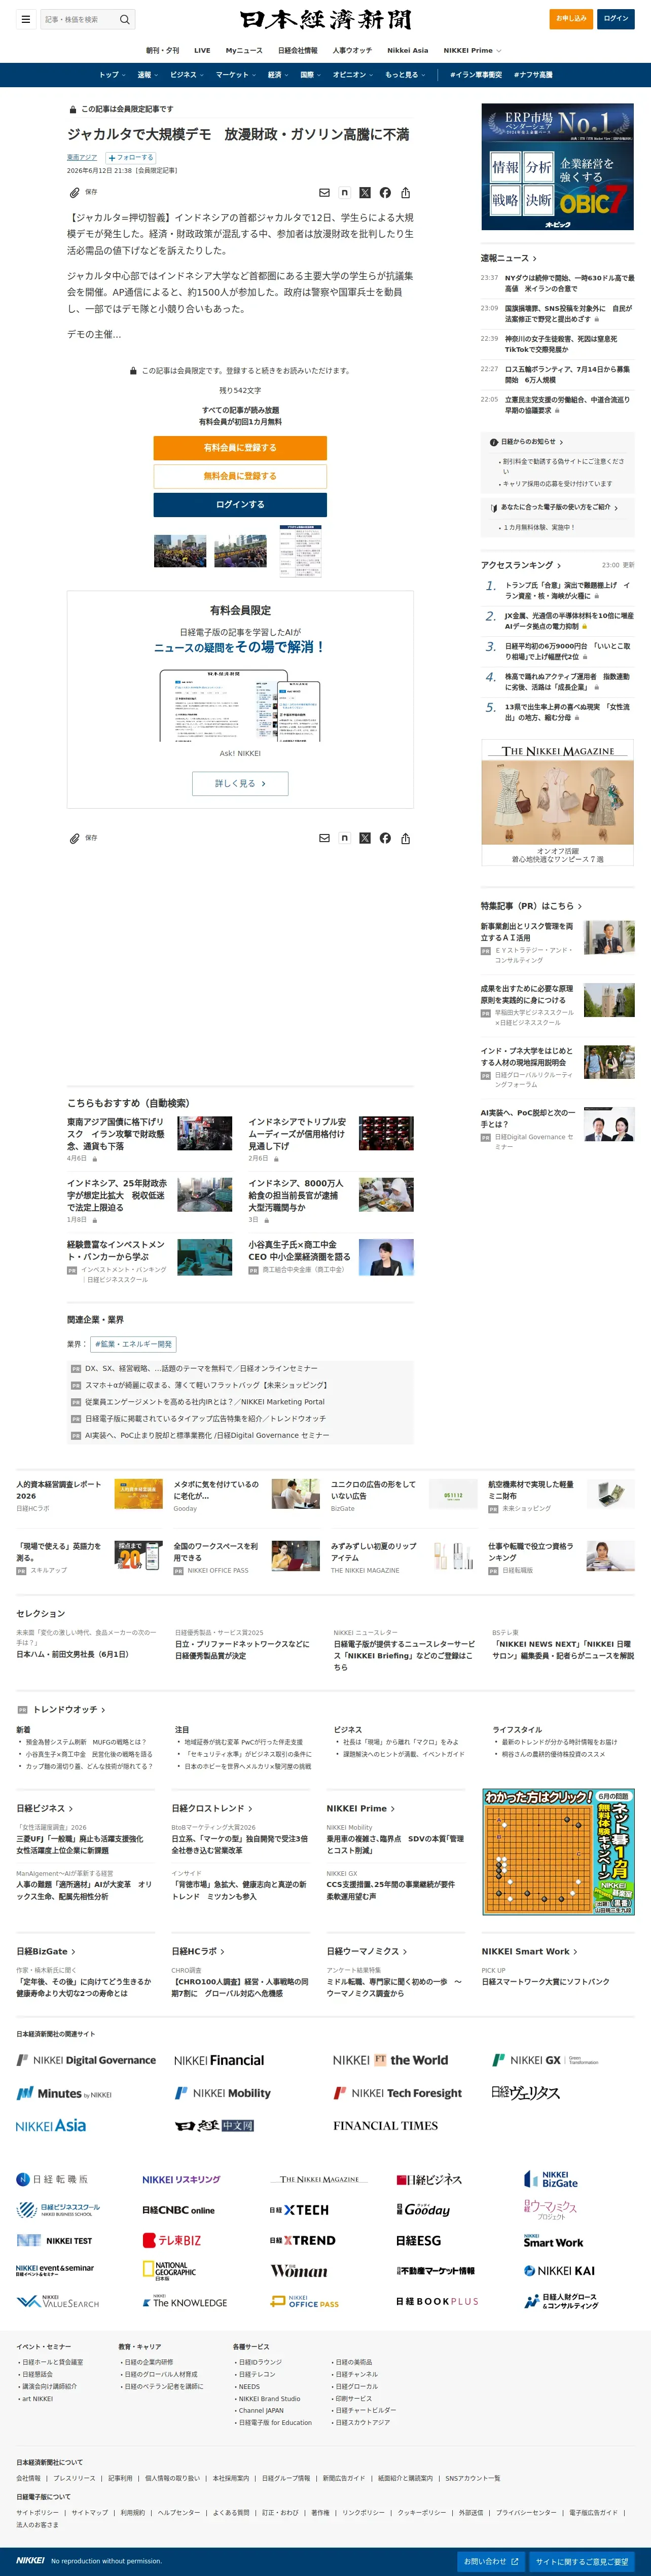Open the NIKKEI GX logo
Image resolution: width=651 pixels, height=2576 pixels.
(545, 2060)
